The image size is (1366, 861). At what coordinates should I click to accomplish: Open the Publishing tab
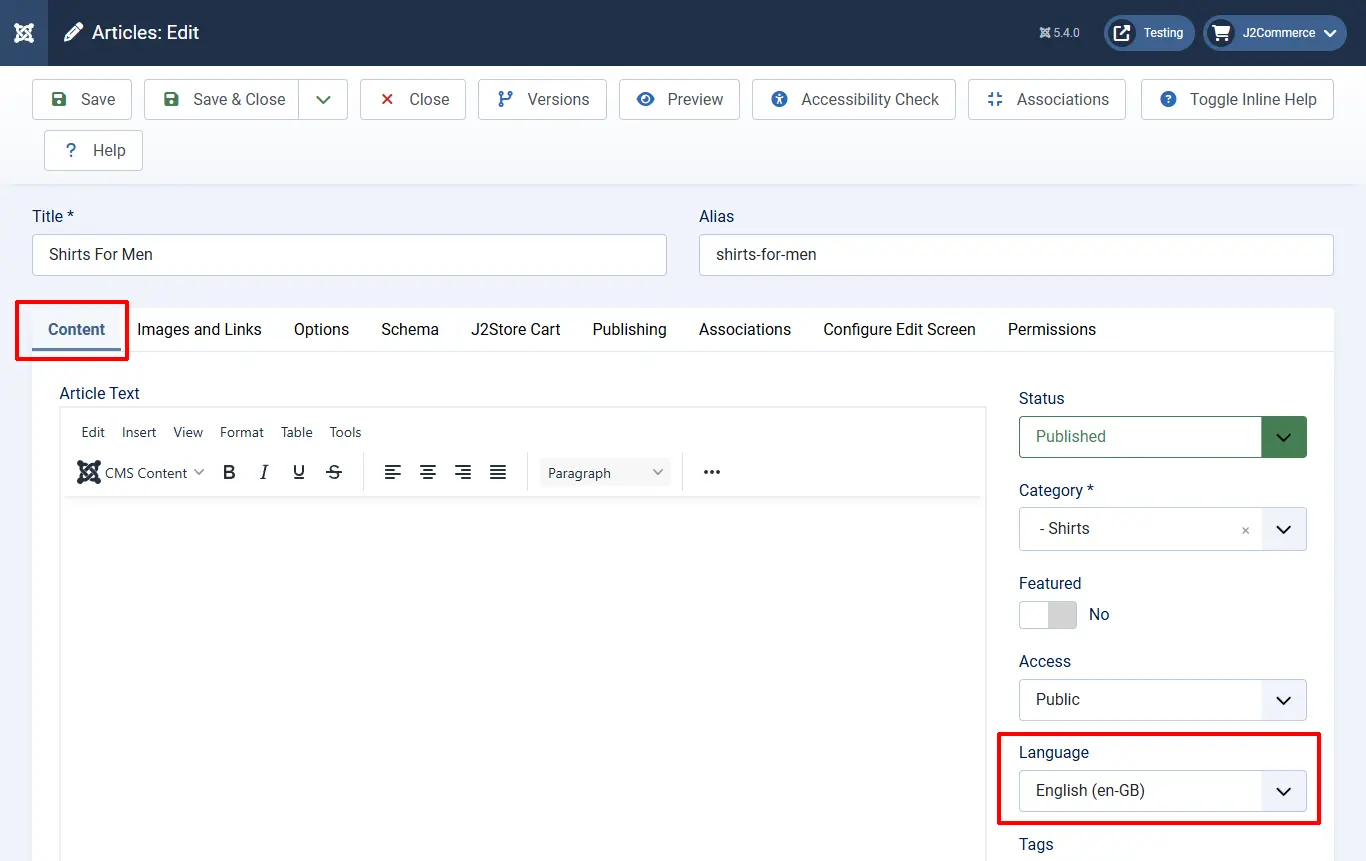(630, 330)
